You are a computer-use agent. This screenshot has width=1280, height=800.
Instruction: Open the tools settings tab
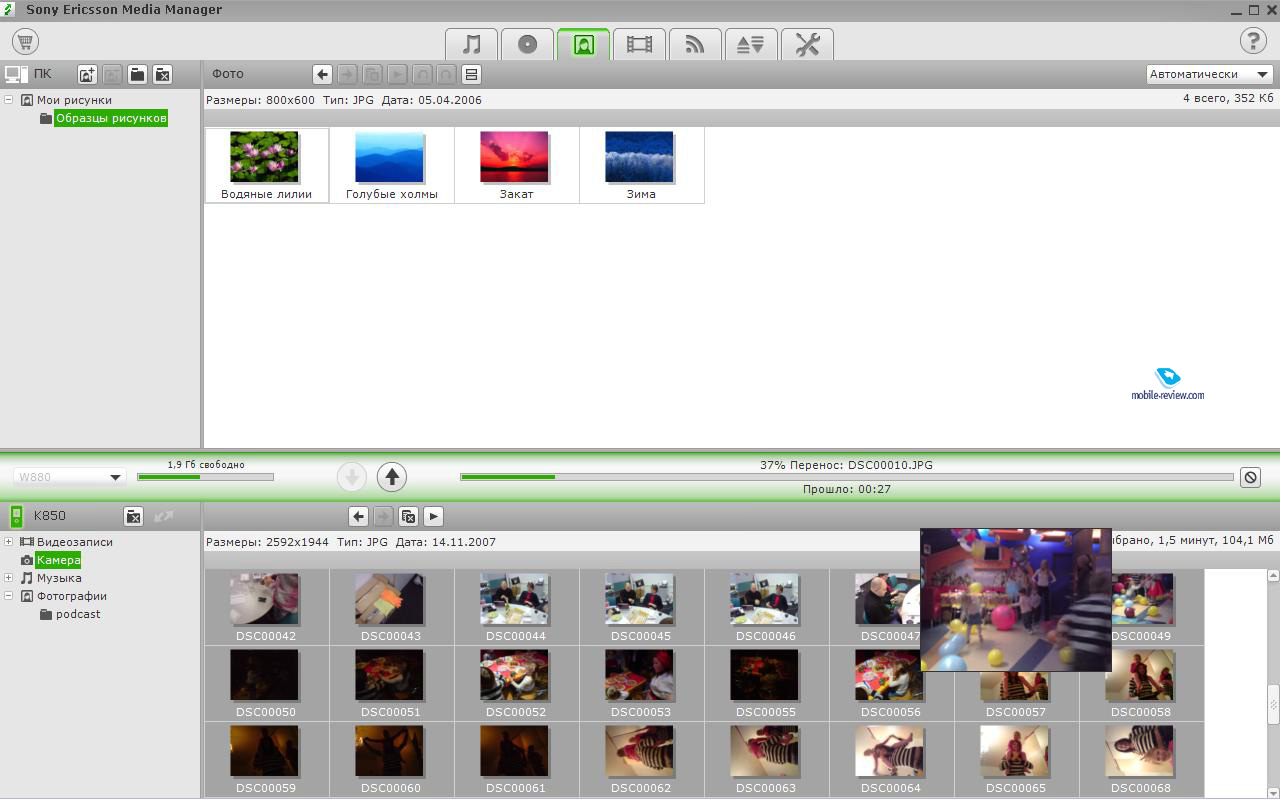pyautogui.click(x=807, y=44)
